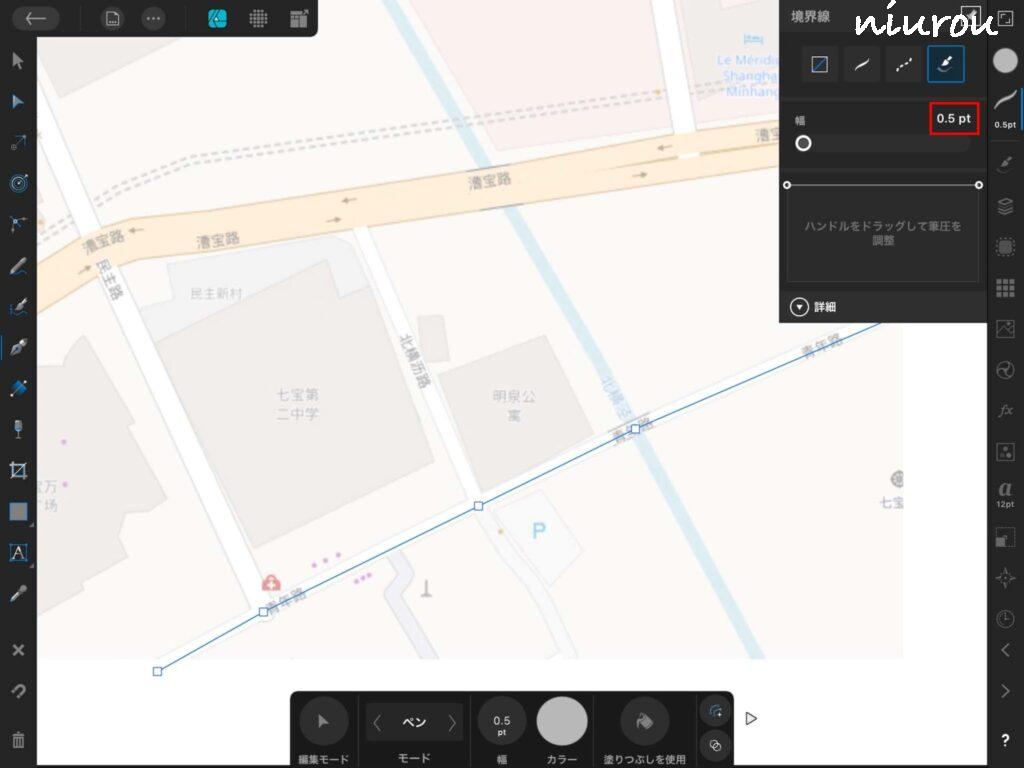Select the Move tool arrow
The image size is (1024, 768).
click(x=18, y=61)
